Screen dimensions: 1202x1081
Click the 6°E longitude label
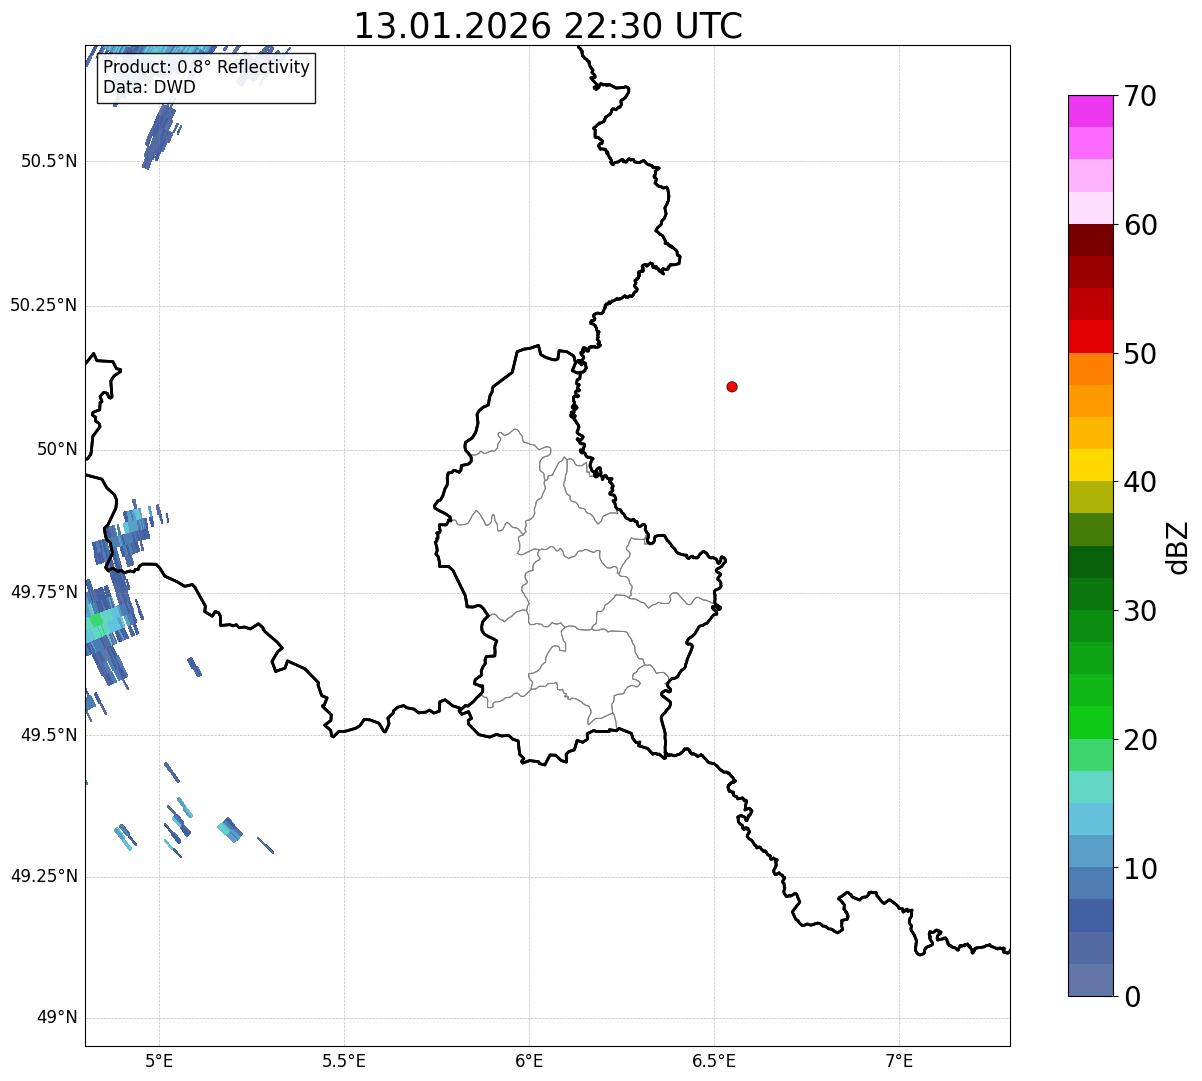tap(529, 1061)
